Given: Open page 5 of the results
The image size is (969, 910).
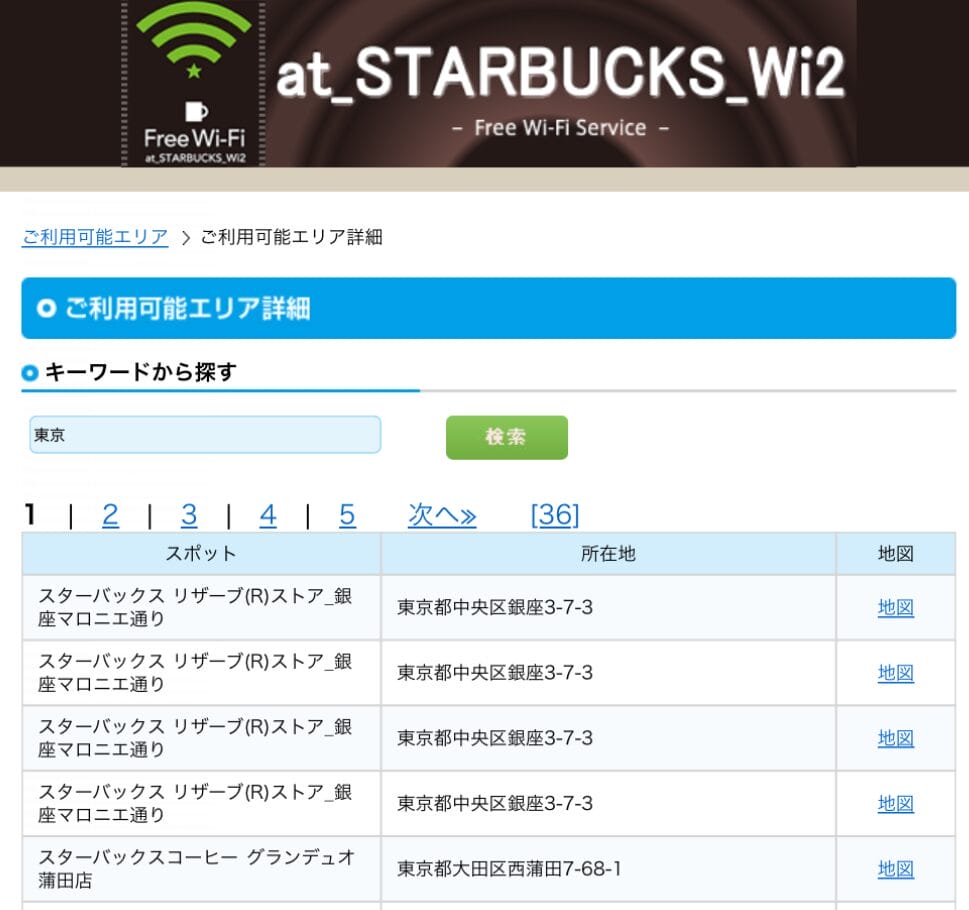Looking at the screenshot, I should click(x=346, y=515).
